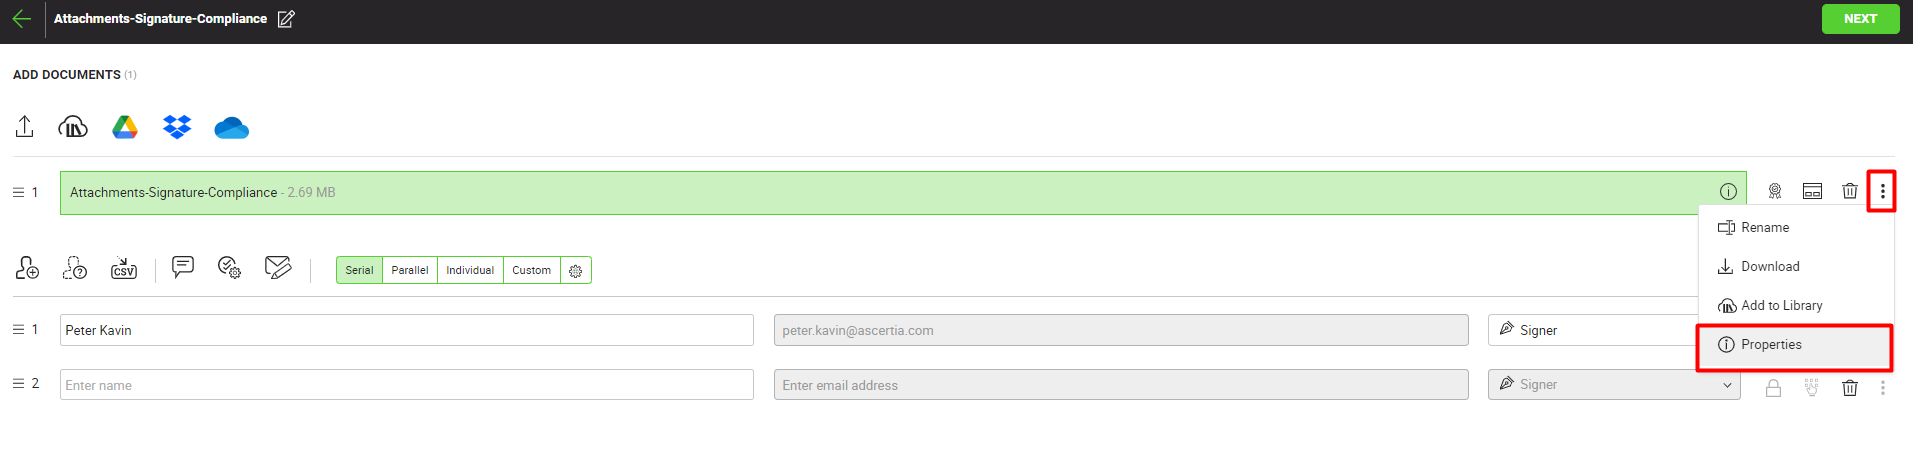The height and width of the screenshot is (462, 1913).
Task: Open the document certify ribbon icon
Action: [x=1774, y=191]
